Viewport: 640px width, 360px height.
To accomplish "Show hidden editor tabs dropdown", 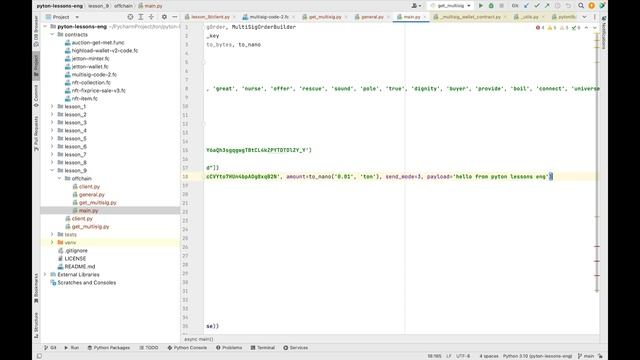I will point(584,17).
